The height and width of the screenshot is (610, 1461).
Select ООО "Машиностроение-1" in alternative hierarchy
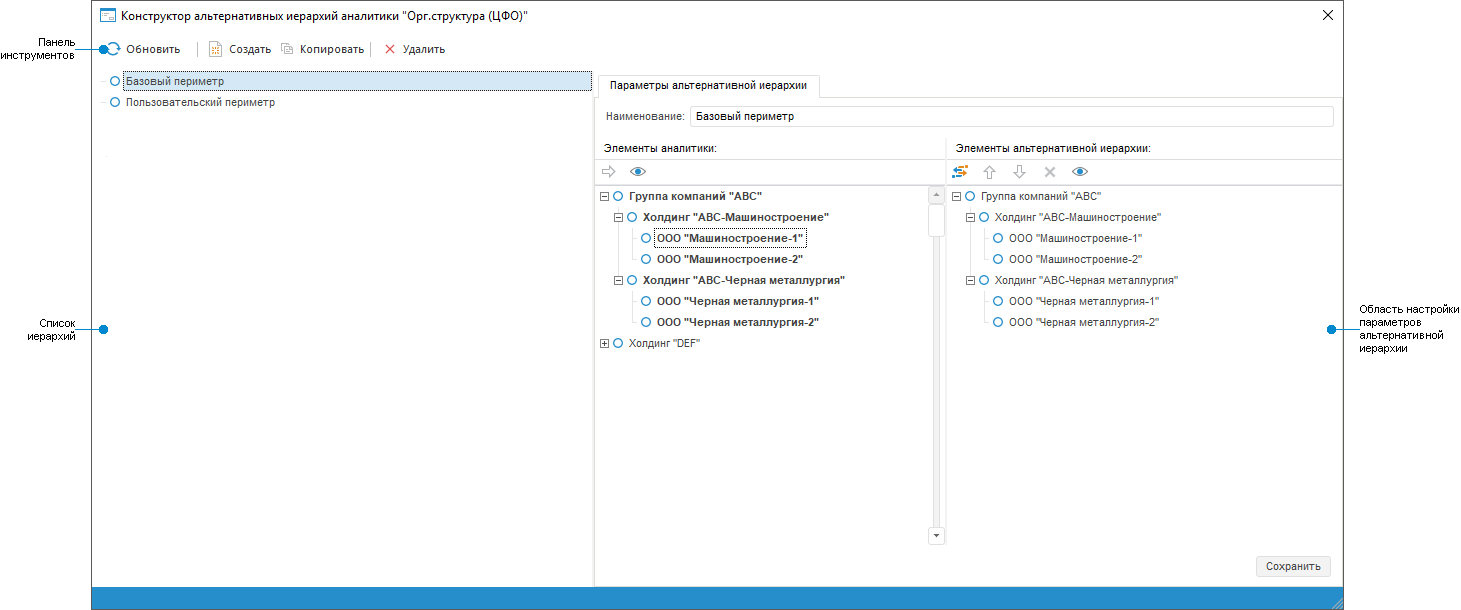pyautogui.click(x=1075, y=238)
